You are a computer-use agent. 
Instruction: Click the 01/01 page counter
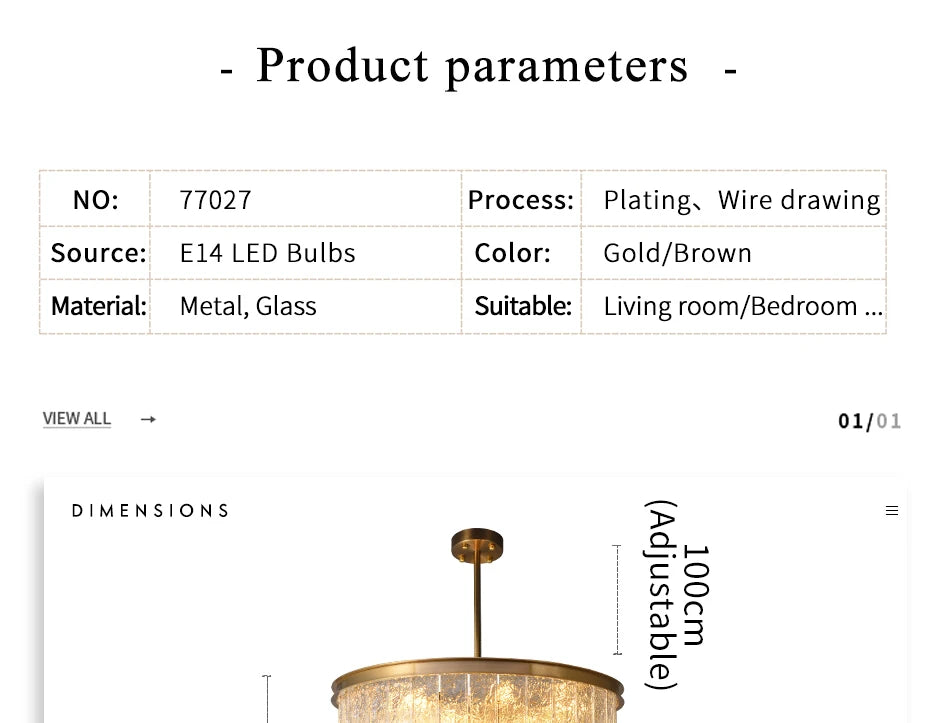pyautogui.click(x=869, y=421)
